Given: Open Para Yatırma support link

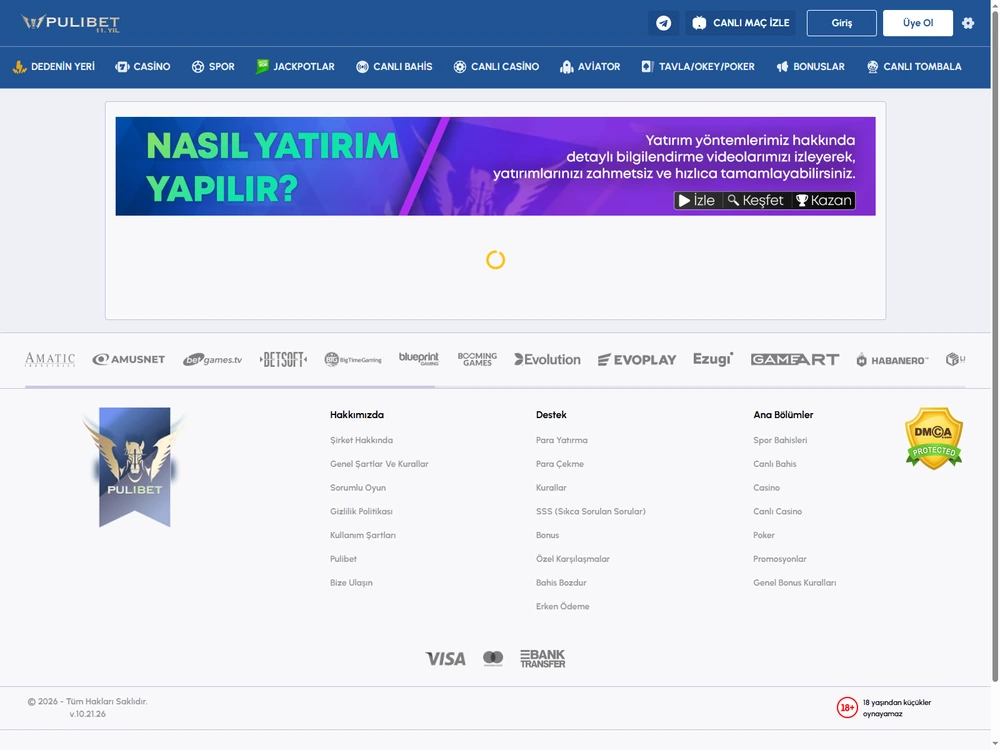Looking at the screenshot, I should pyautogui.click(x=561, y=440).
